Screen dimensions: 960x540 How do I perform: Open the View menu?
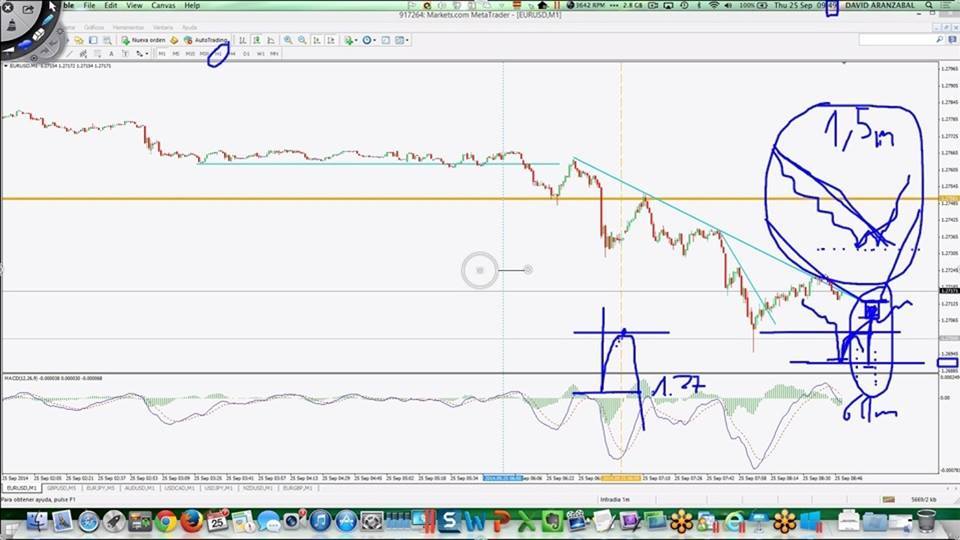[x=134, y=6]
